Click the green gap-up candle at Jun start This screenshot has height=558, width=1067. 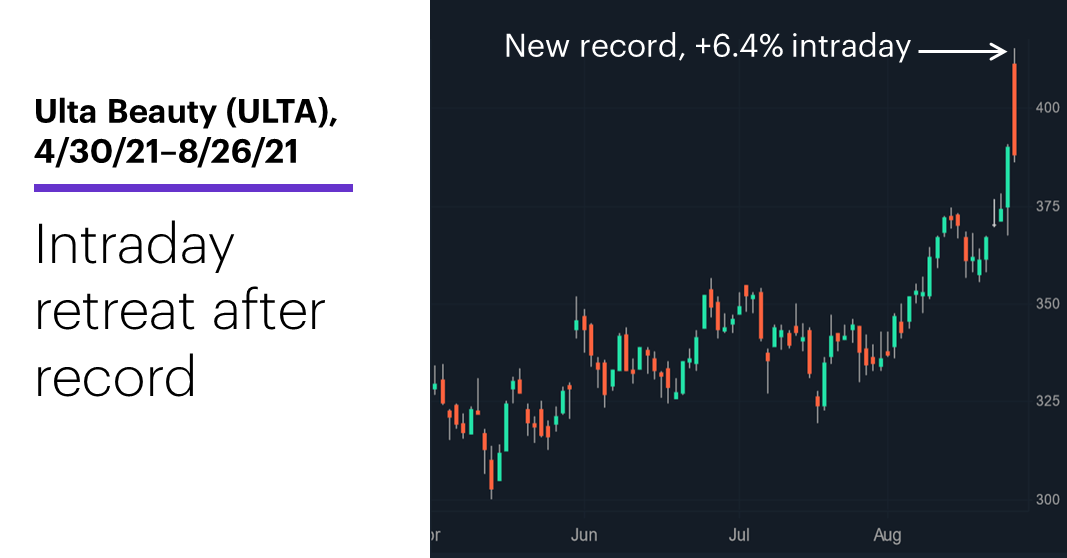577,323
